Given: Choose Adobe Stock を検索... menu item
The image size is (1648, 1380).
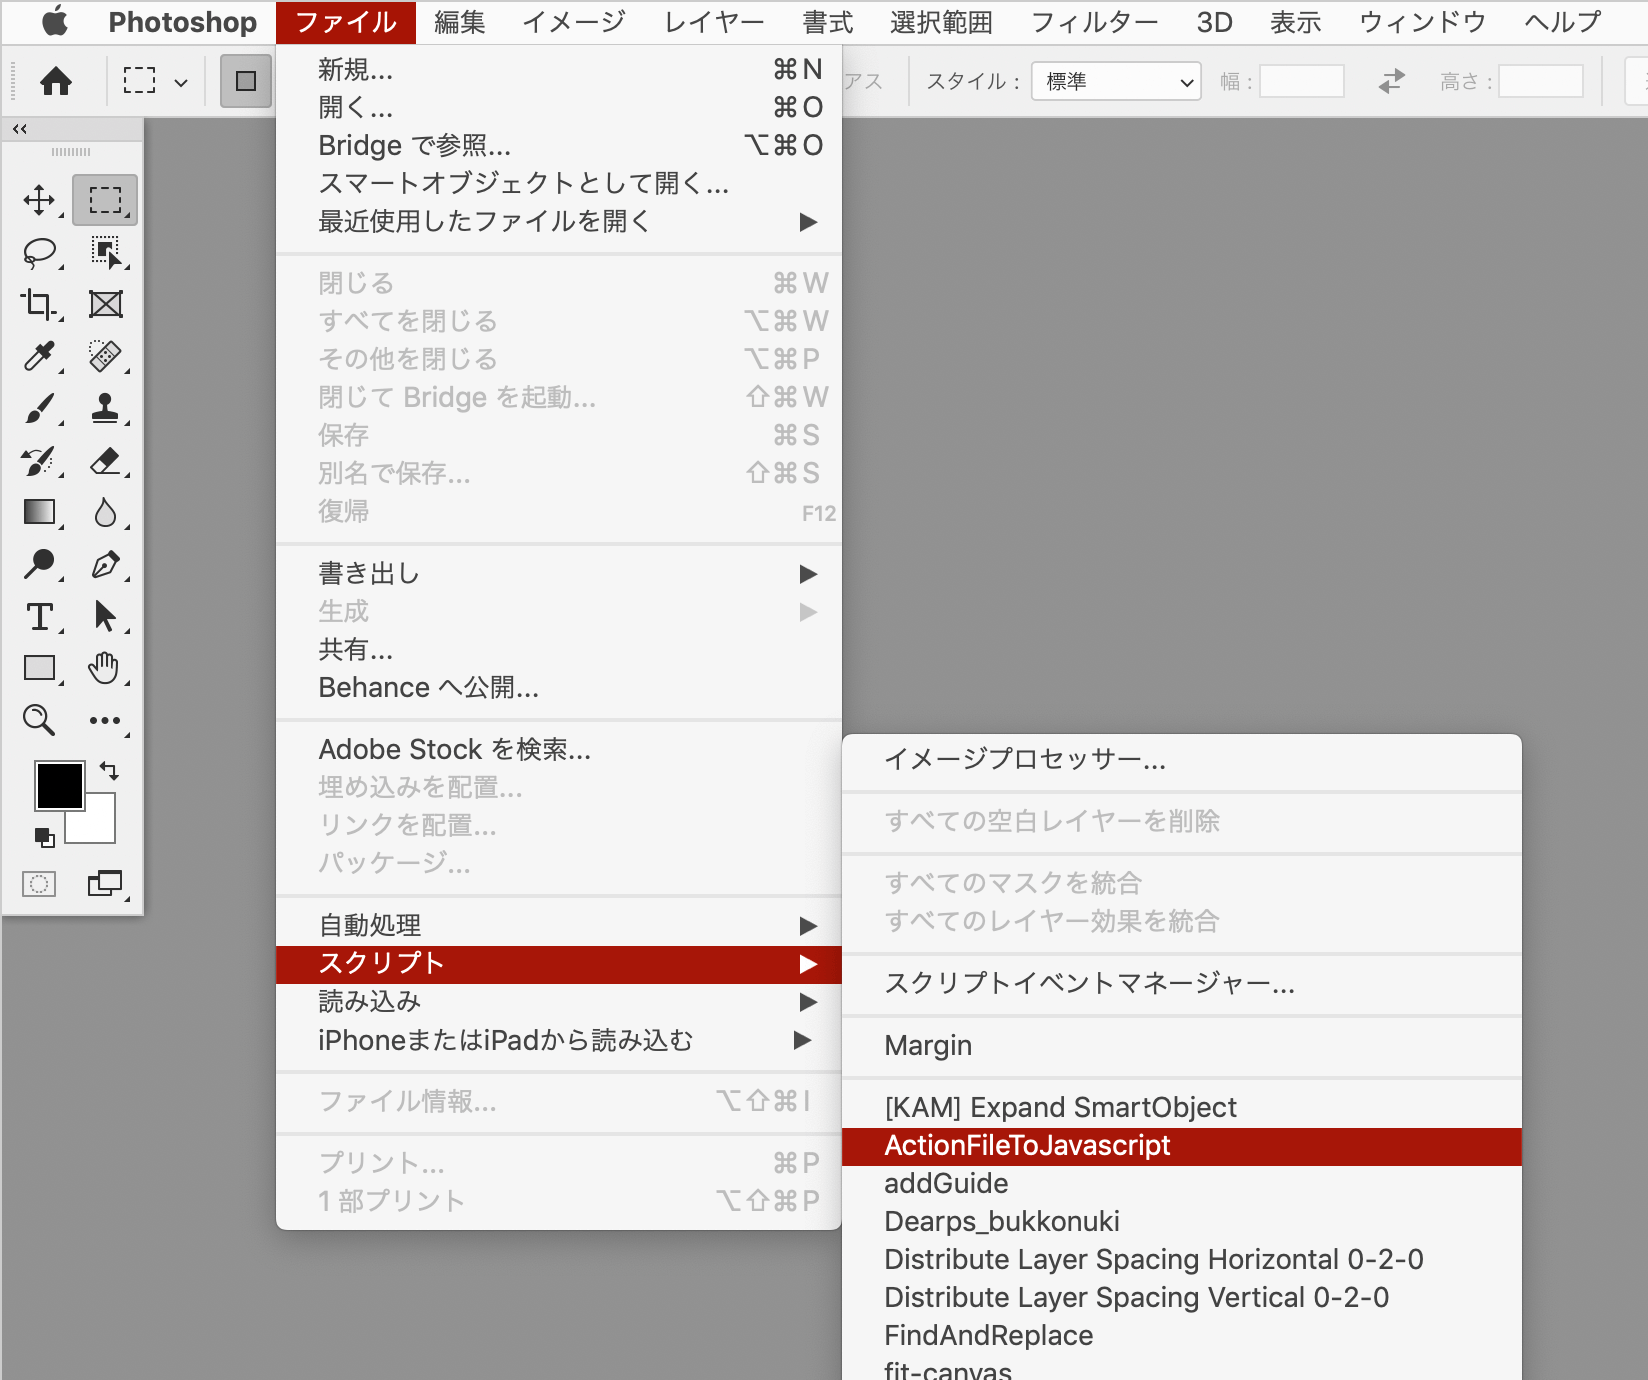Looking at the screenshot, I should [x=559, y=749].
